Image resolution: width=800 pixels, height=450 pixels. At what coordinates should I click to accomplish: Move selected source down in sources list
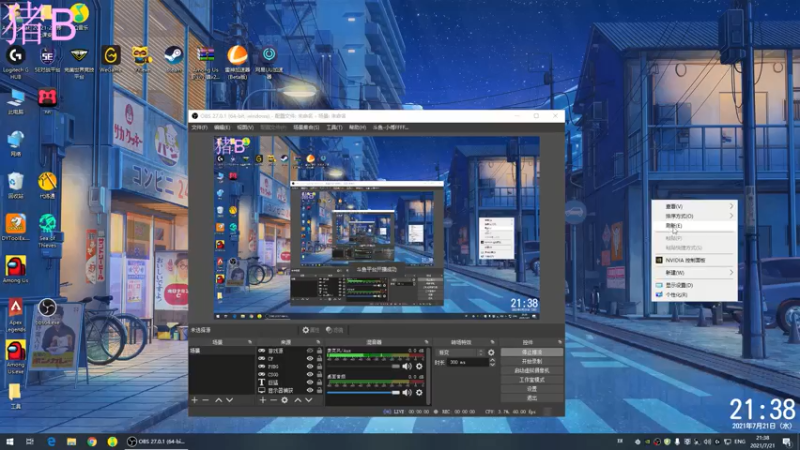pos(309,400)
